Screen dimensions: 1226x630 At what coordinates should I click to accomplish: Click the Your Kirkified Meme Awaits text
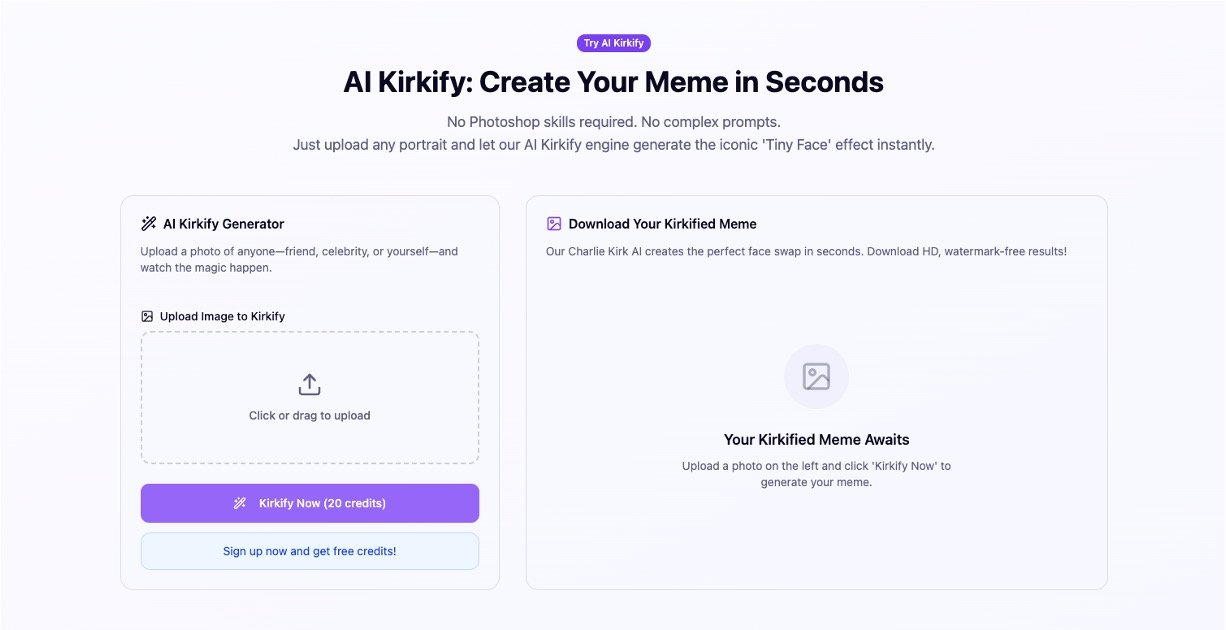coord(816,440)
